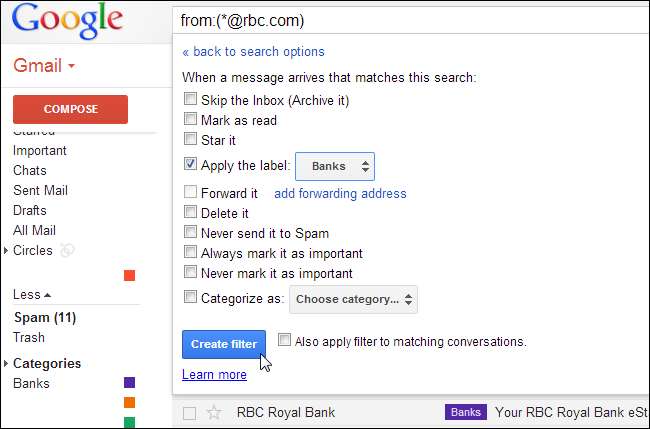Star the RBC Royal Bank email
650x429 pixels.
click(x=214, y=412)
